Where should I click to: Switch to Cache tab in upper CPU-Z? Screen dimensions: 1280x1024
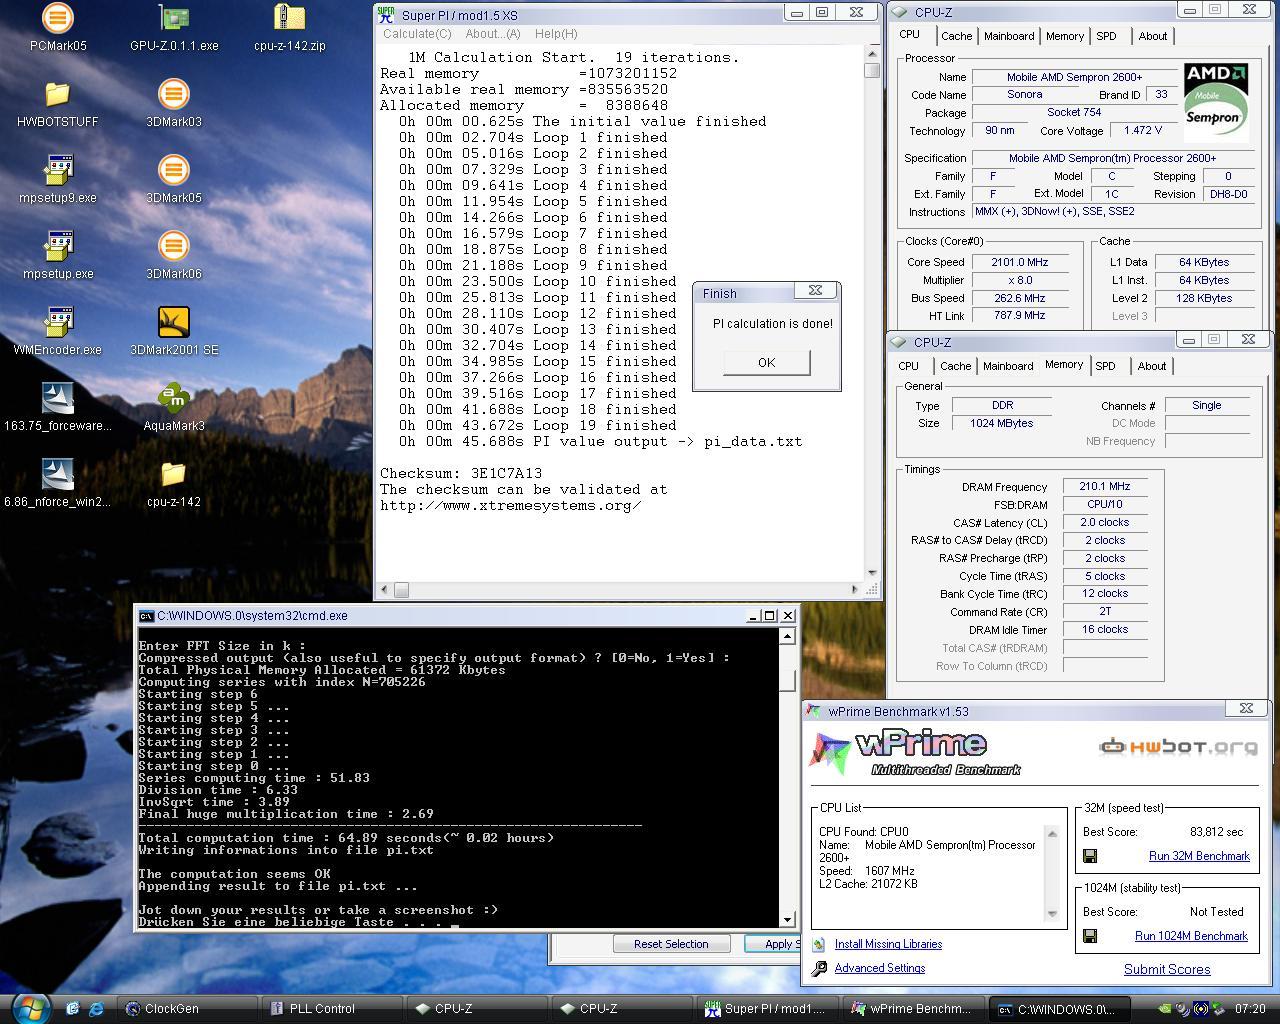point(956,36)
